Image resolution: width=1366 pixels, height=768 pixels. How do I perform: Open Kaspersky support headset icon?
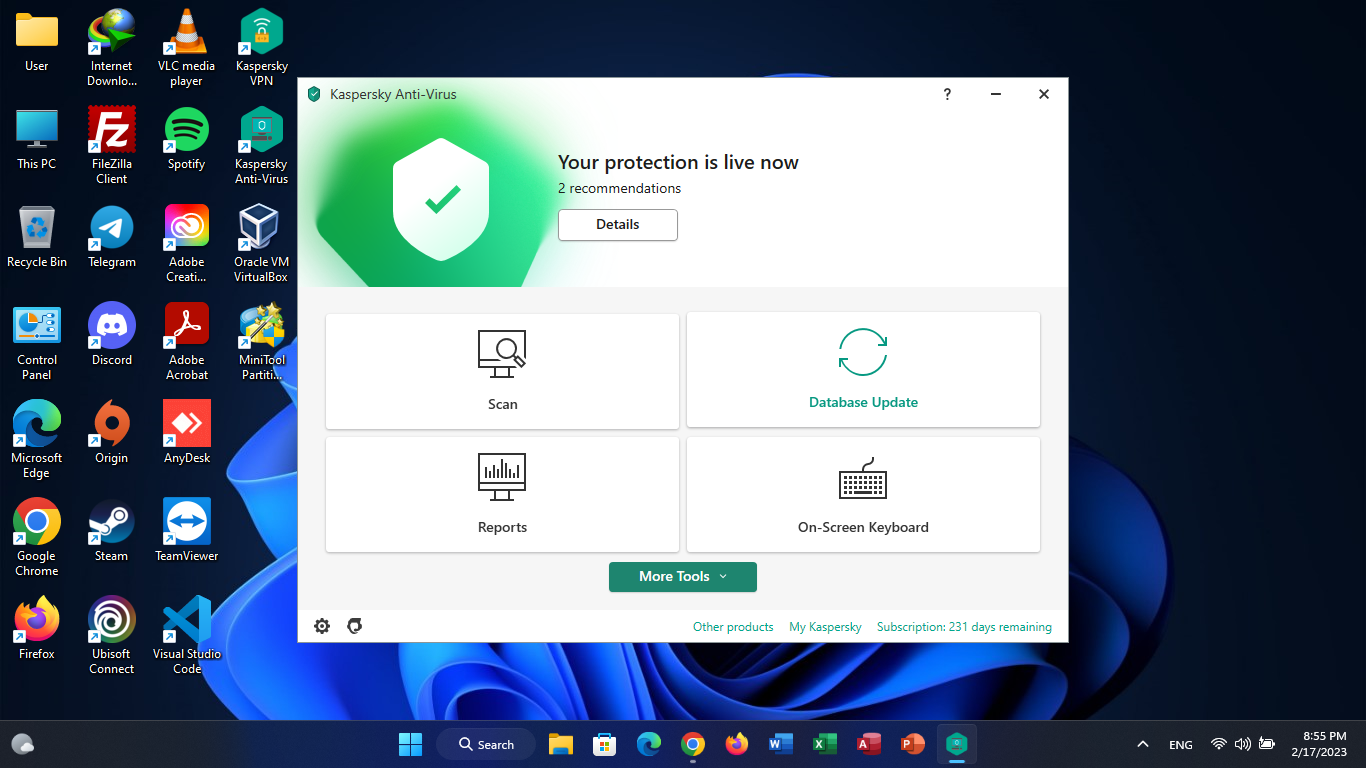[x=354, y=626]
